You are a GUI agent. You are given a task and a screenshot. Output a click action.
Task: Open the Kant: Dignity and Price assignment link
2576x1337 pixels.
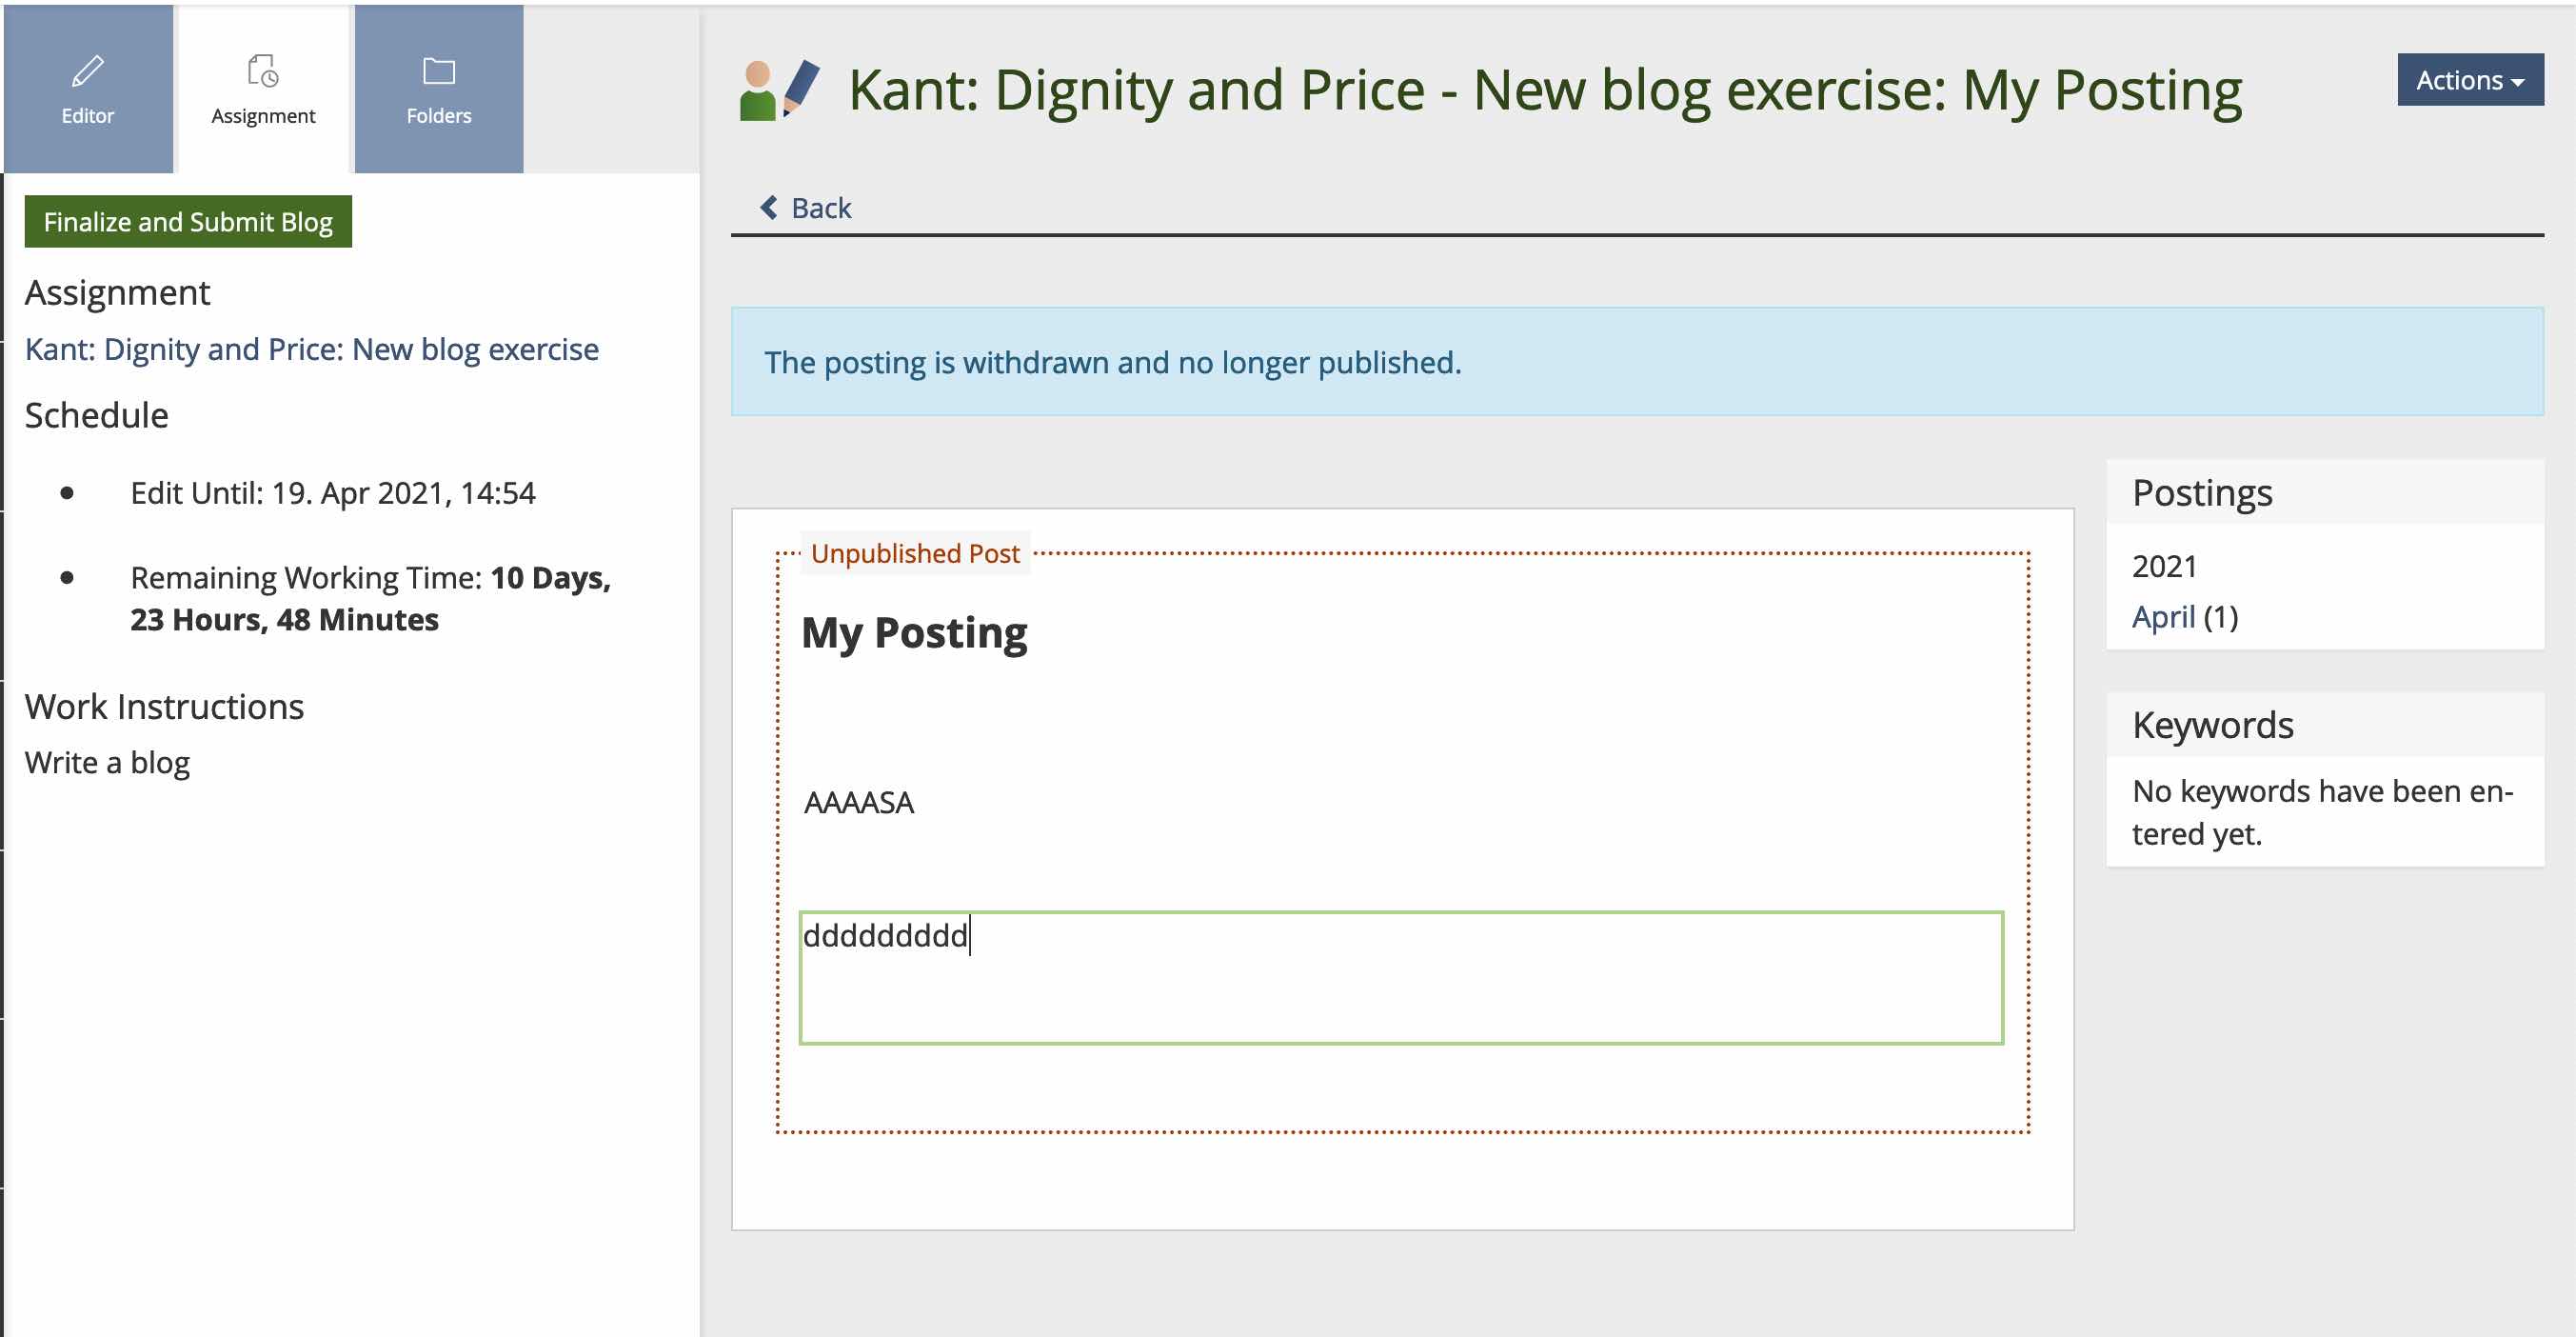311,349
